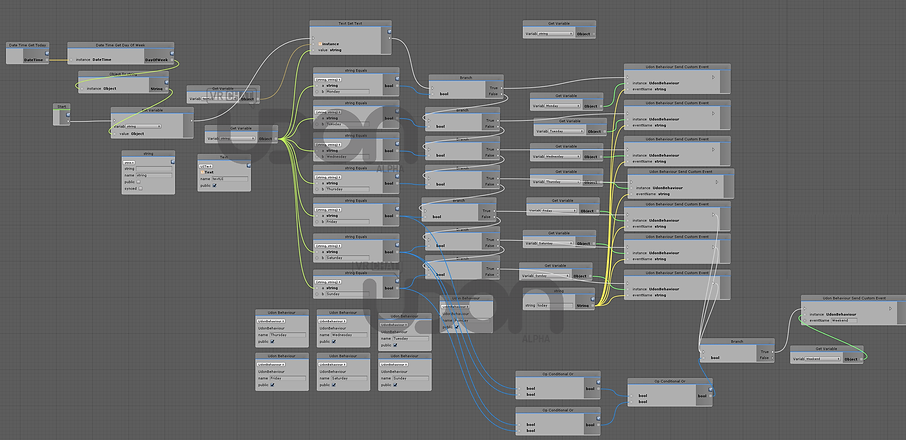Image resolution: width=906 pixels, height=440 pixels.
Task: Click the blue icon on the Object To String node
Action: [x=166, y=81]
